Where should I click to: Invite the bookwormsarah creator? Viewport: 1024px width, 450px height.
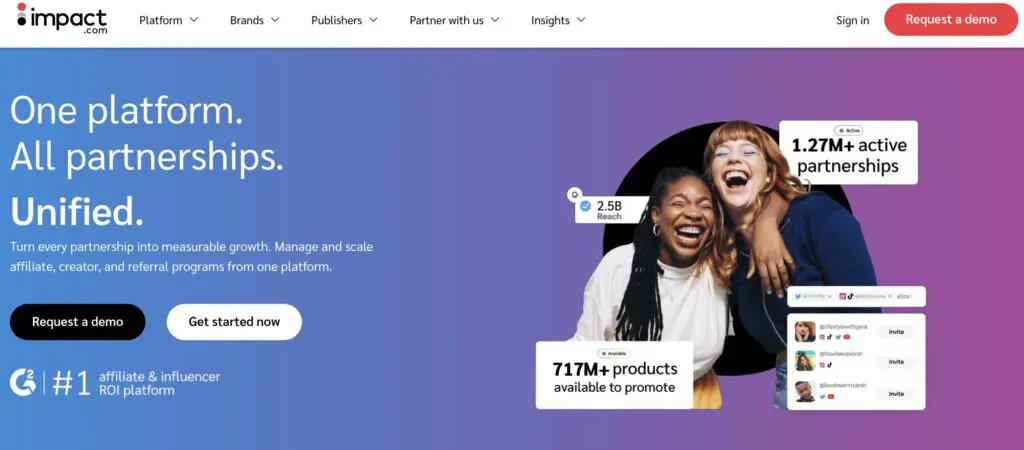point(896,394)
